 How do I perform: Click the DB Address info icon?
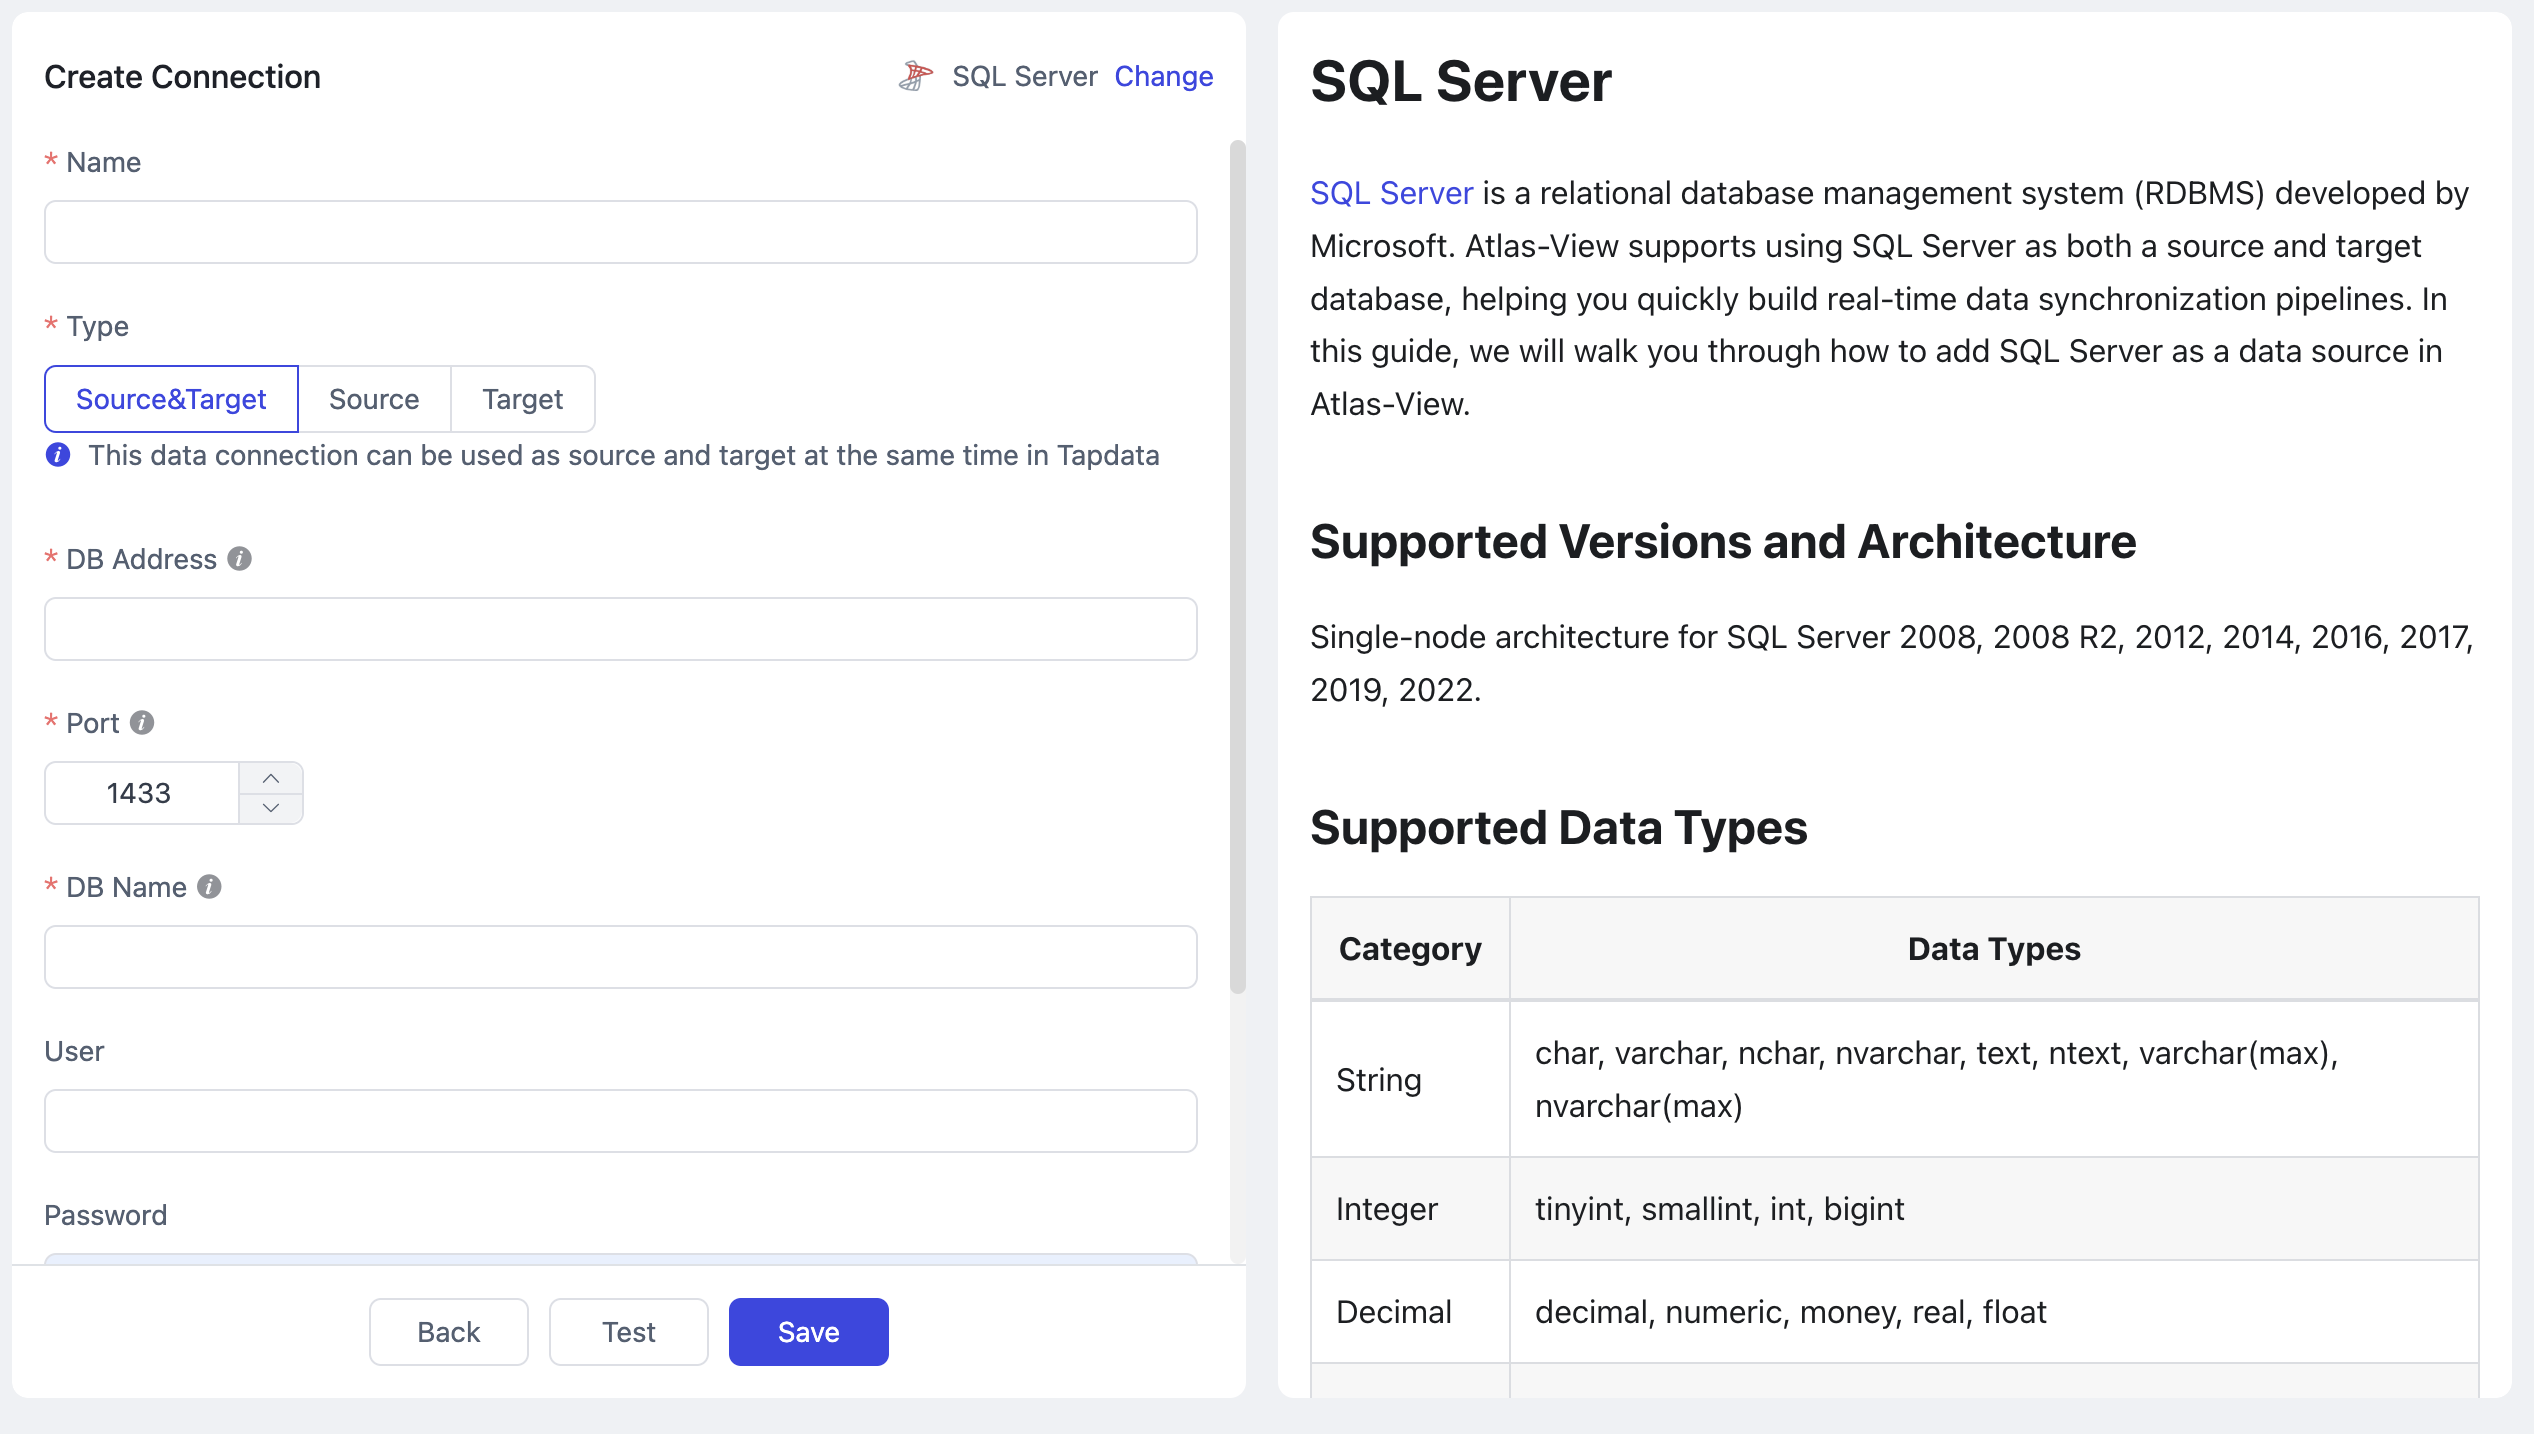pos(239,559)
